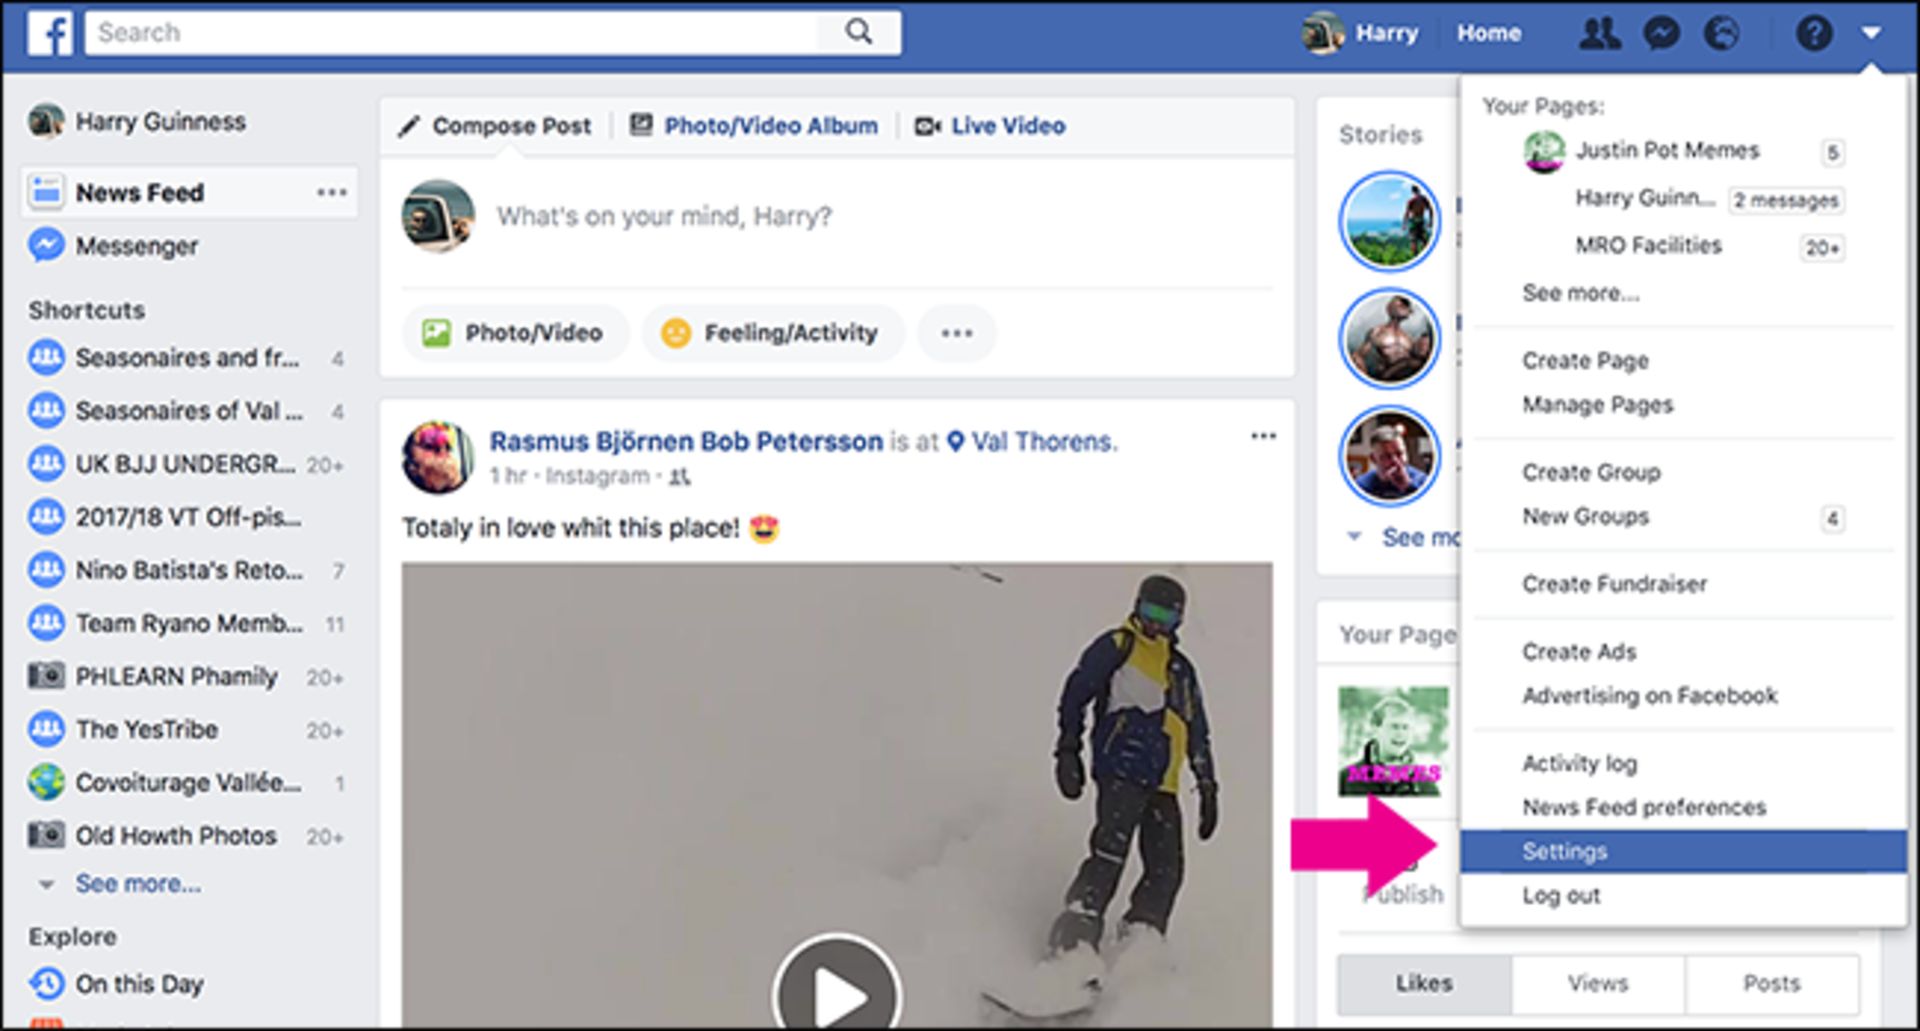Open On this Day in Explore

point(139,984)
